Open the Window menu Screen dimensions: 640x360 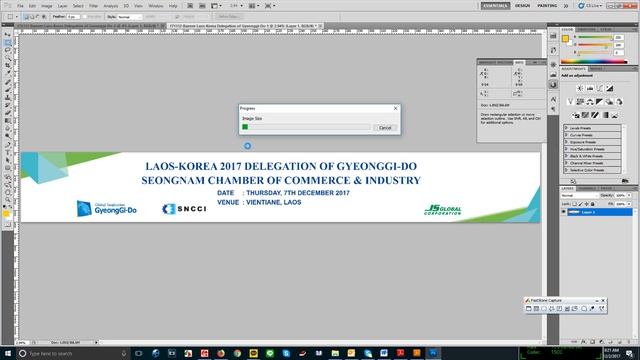click(156, 6)
